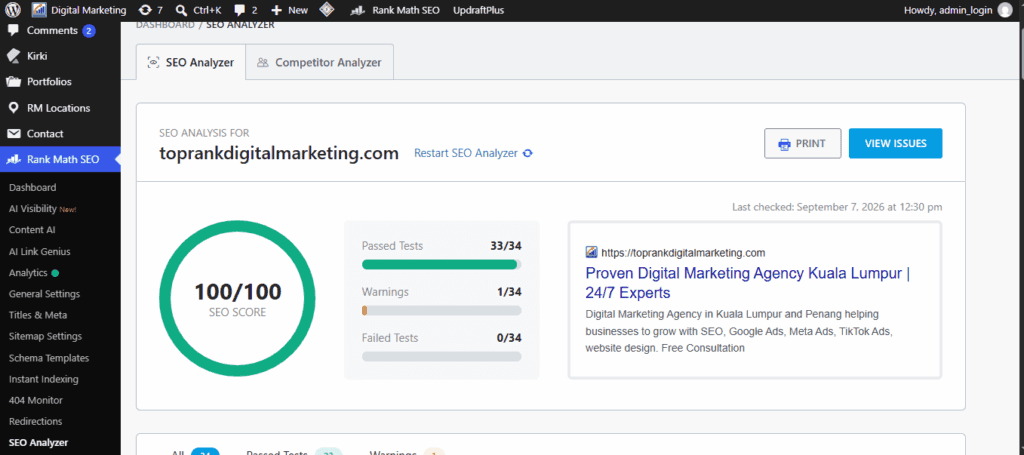Open the comments bubble showing 2

240,11
